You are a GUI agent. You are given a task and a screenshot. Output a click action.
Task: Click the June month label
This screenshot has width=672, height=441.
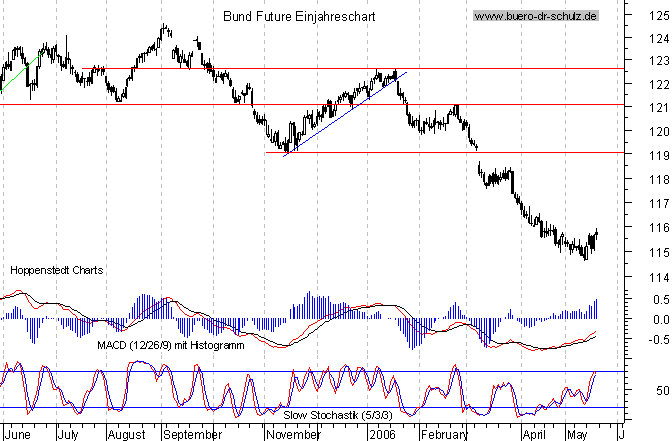pos(18,435)
